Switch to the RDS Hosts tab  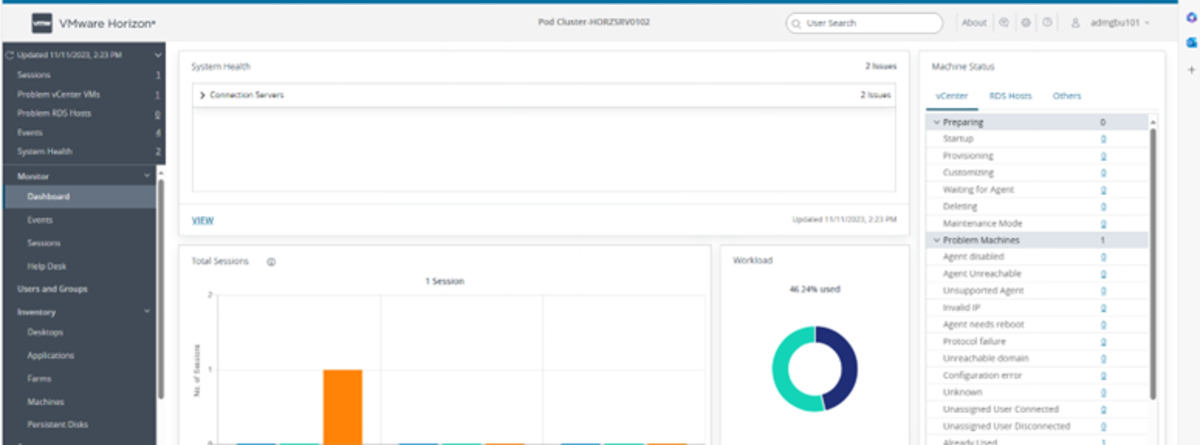pyautogui.click(x=1010, y=96)
